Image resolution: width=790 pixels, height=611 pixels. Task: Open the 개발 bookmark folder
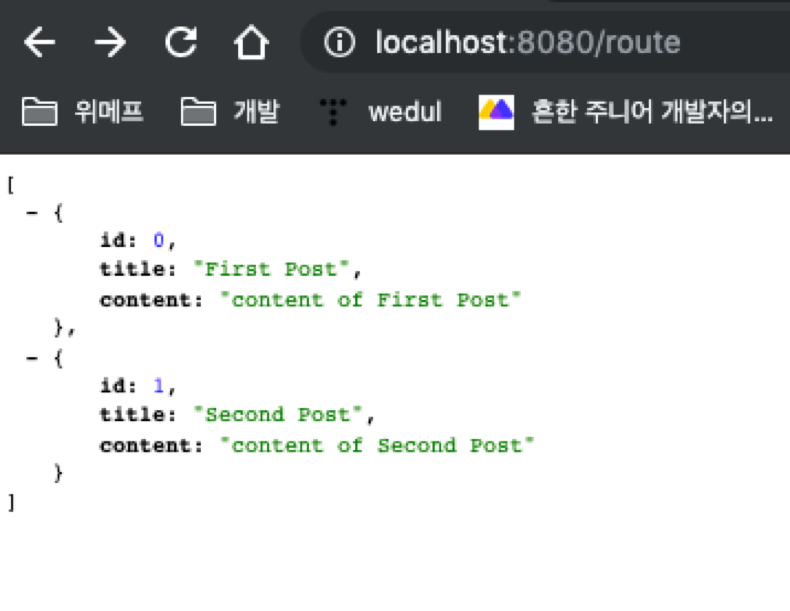[230, 111]
